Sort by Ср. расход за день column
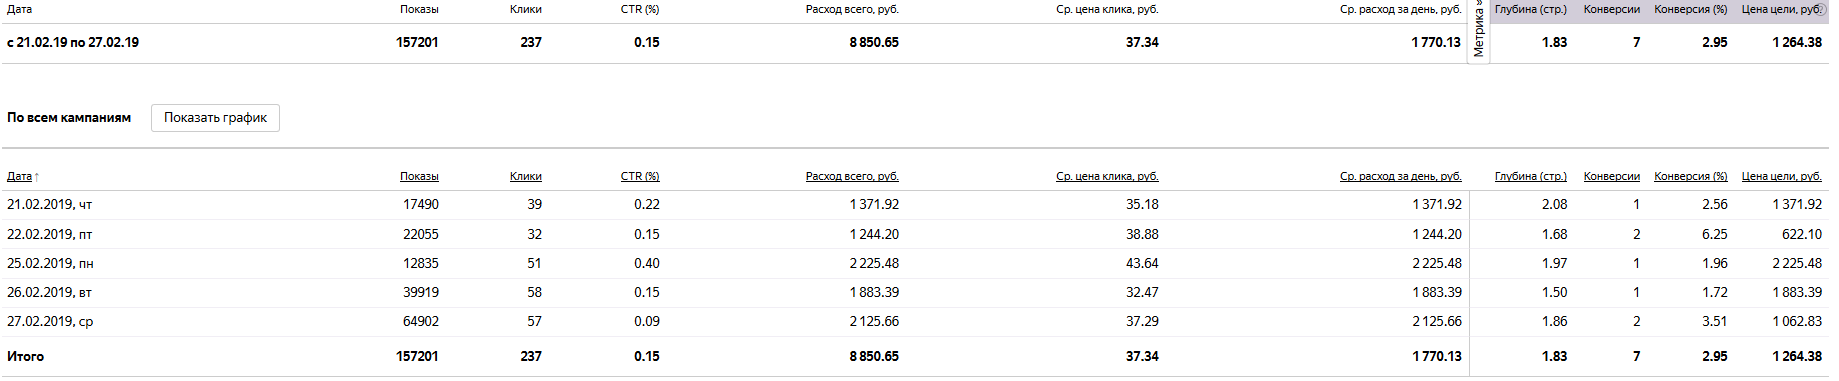This screenshot has width=1839, height=381. pyautogui.click(x=1401, y=176)
